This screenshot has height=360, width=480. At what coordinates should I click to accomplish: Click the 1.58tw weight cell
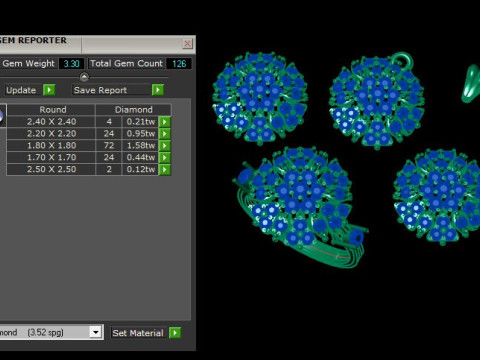(140, 146)
